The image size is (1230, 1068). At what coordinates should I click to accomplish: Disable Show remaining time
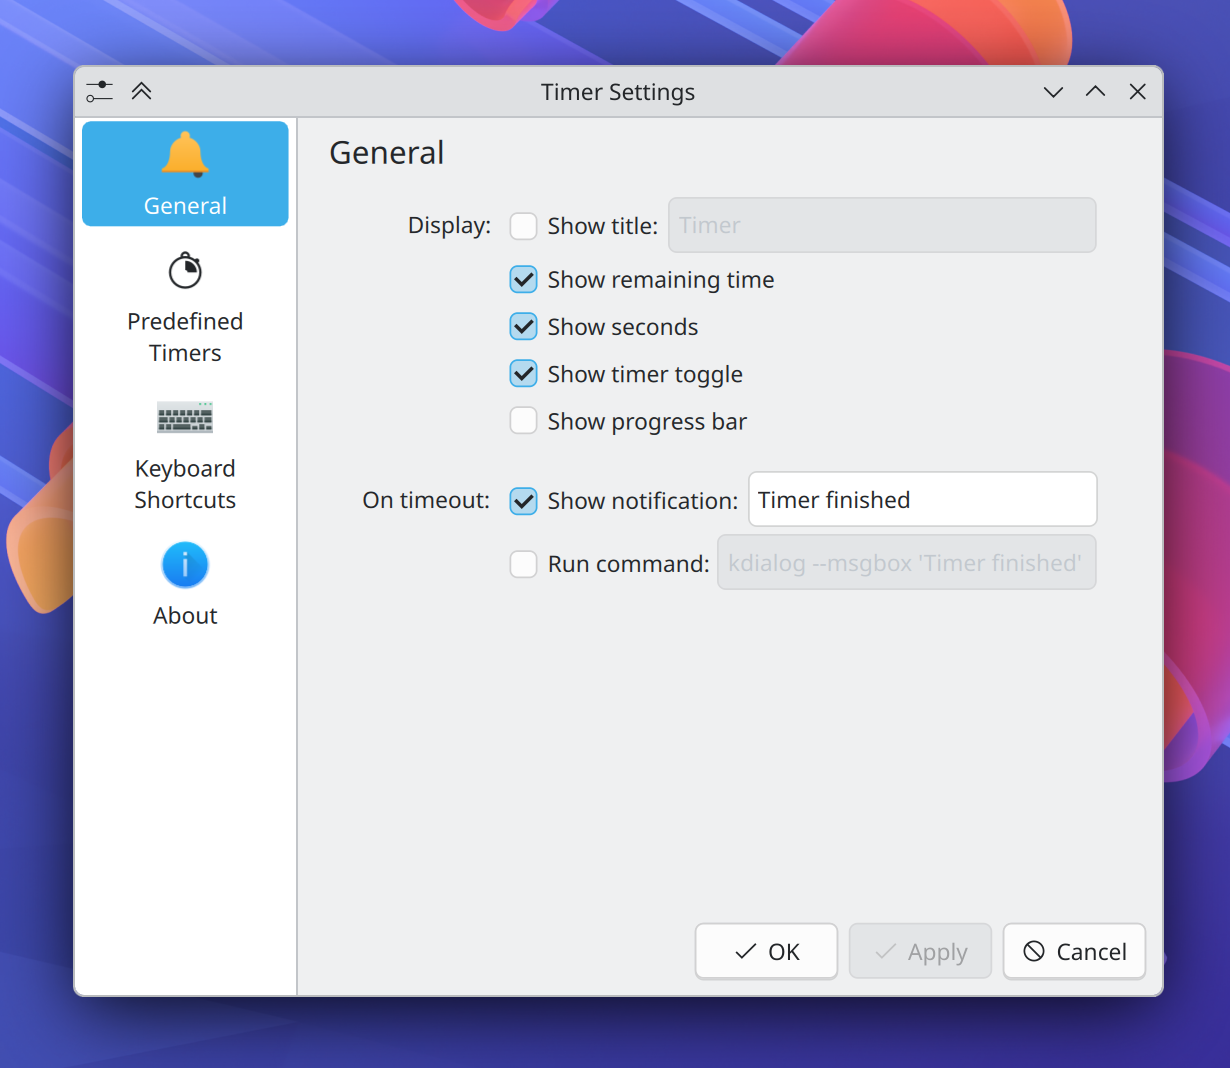click(x=523, y=279)
